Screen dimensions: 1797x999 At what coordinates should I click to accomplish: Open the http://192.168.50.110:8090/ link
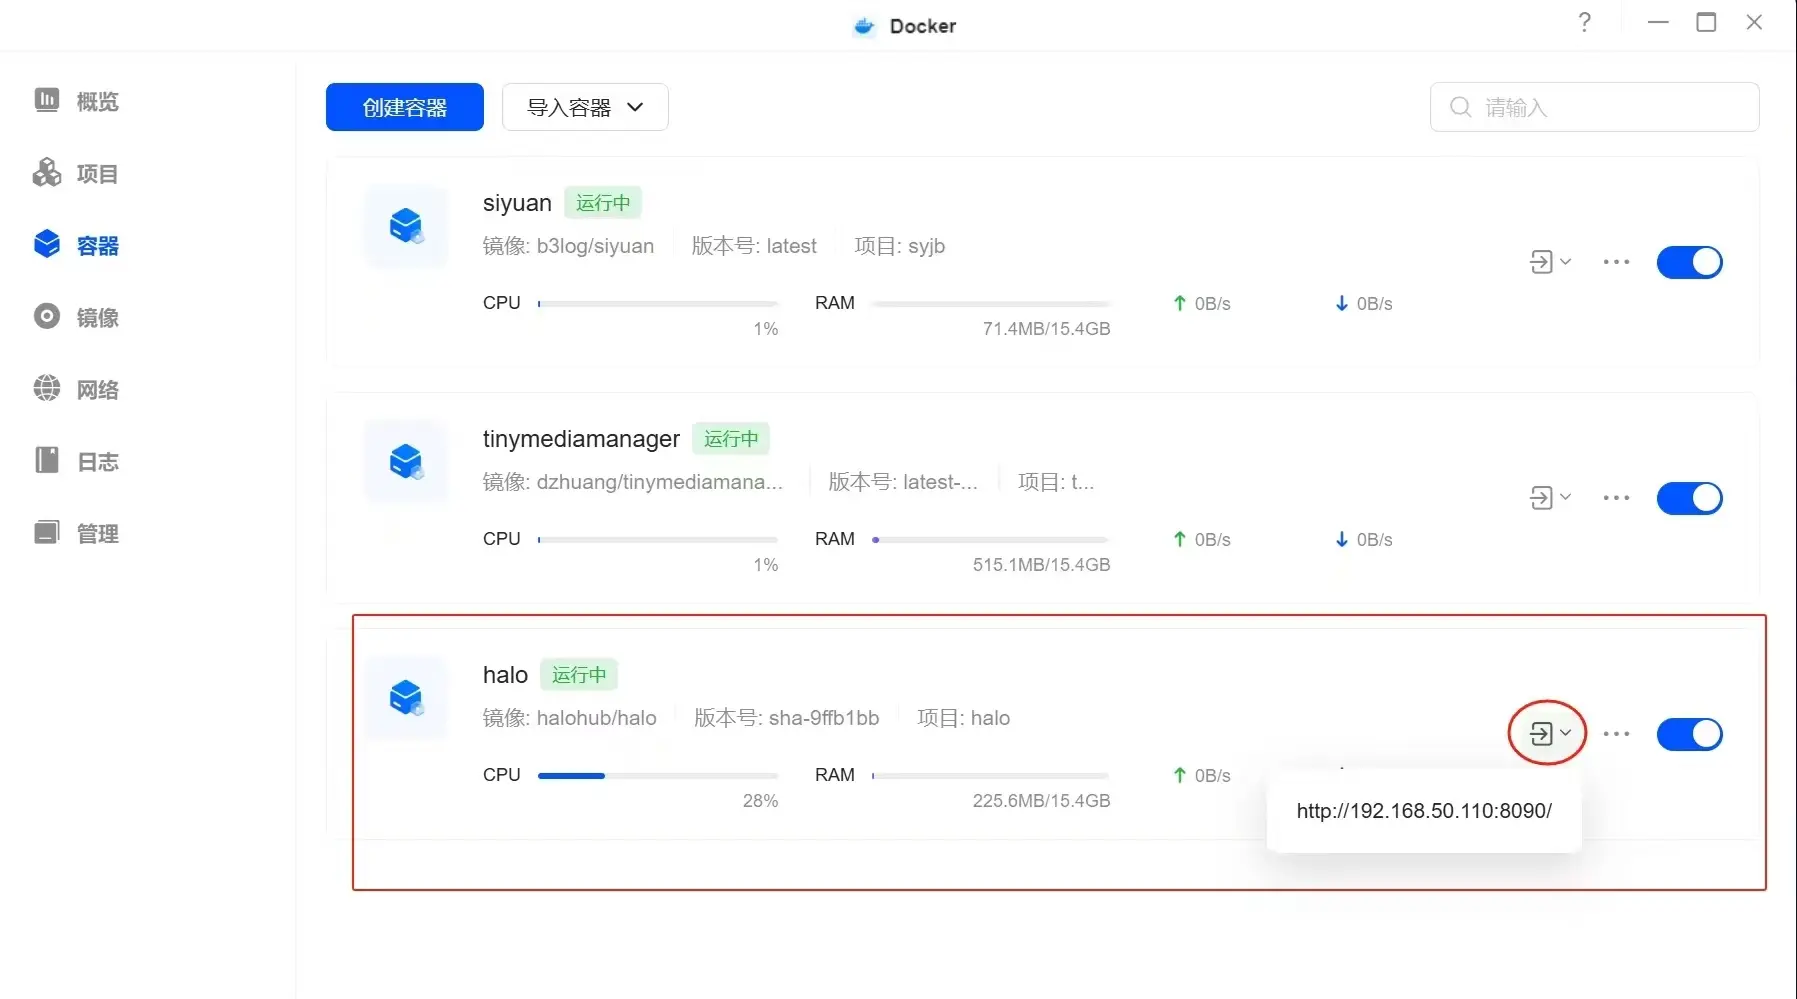coord(1423,811)
